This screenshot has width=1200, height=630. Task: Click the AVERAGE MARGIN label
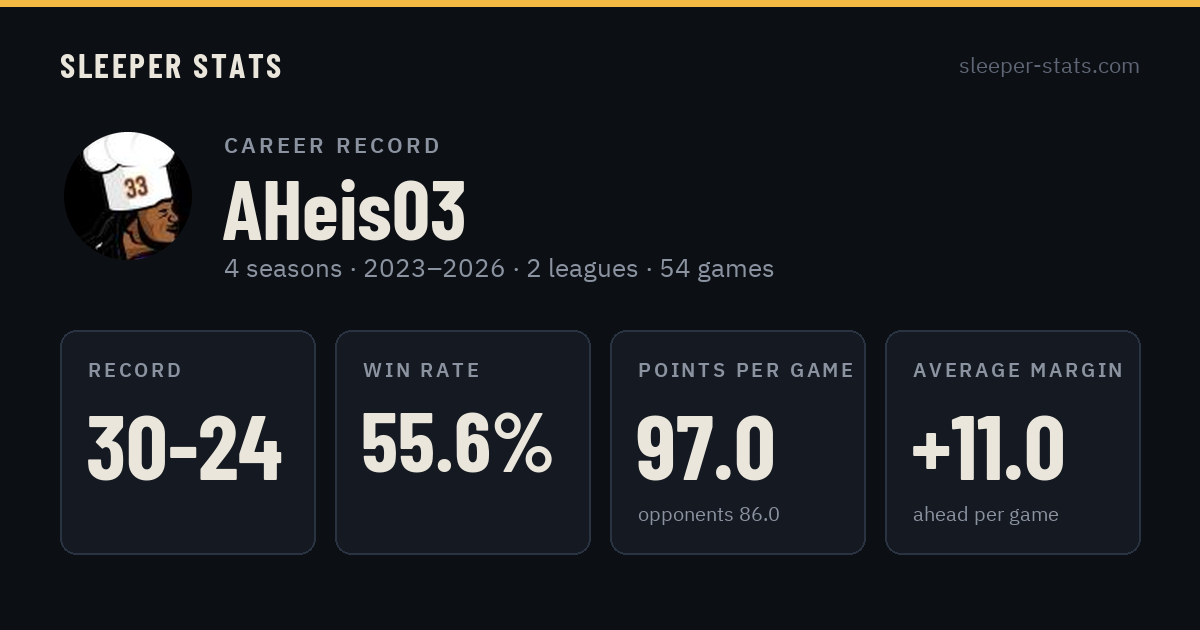click(1018, 370)
